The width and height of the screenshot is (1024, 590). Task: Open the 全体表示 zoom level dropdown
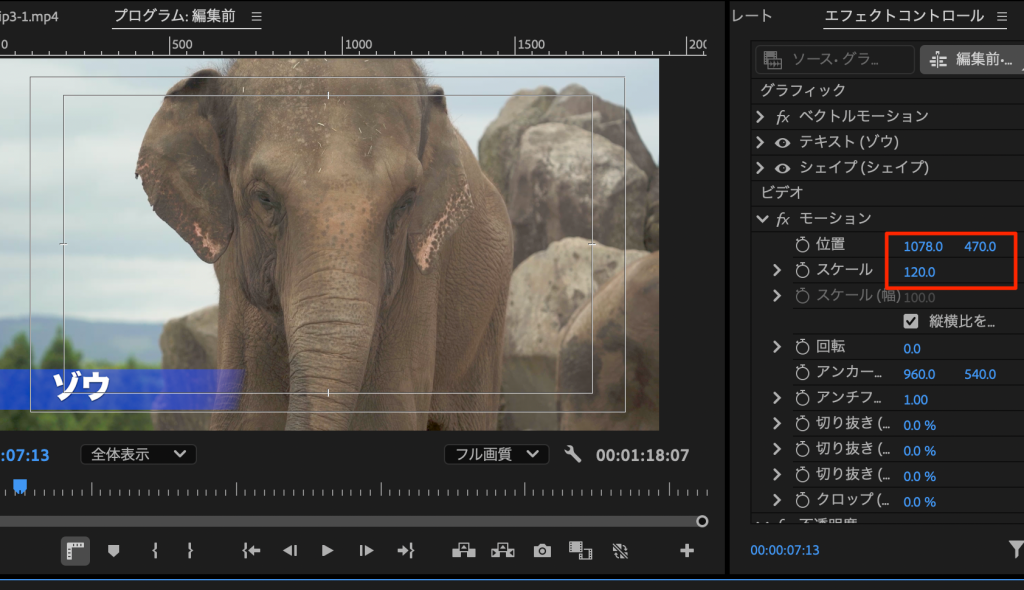138,454
